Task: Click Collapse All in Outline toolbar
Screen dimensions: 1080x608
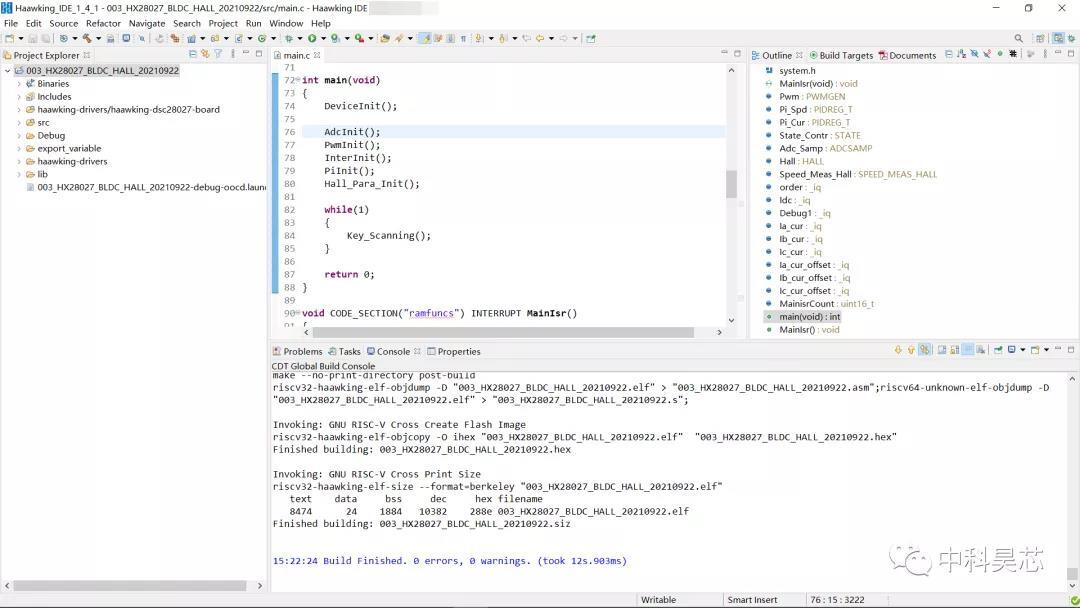Action: tap(948, 54)
